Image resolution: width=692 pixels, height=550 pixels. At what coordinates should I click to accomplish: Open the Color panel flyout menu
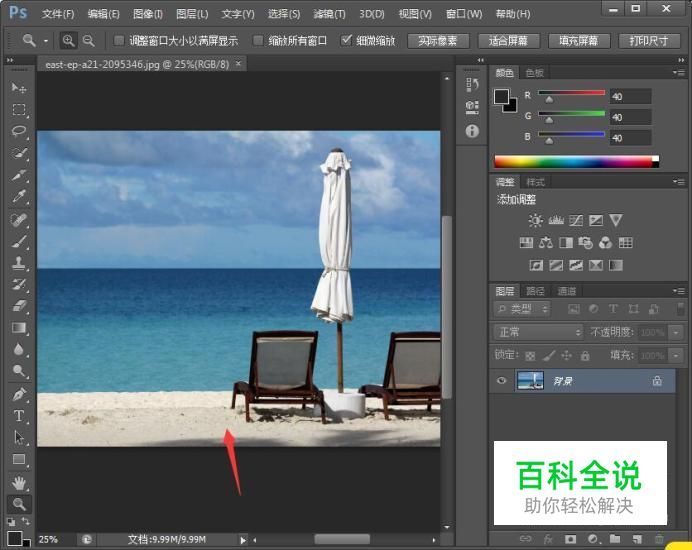point(679,72)
